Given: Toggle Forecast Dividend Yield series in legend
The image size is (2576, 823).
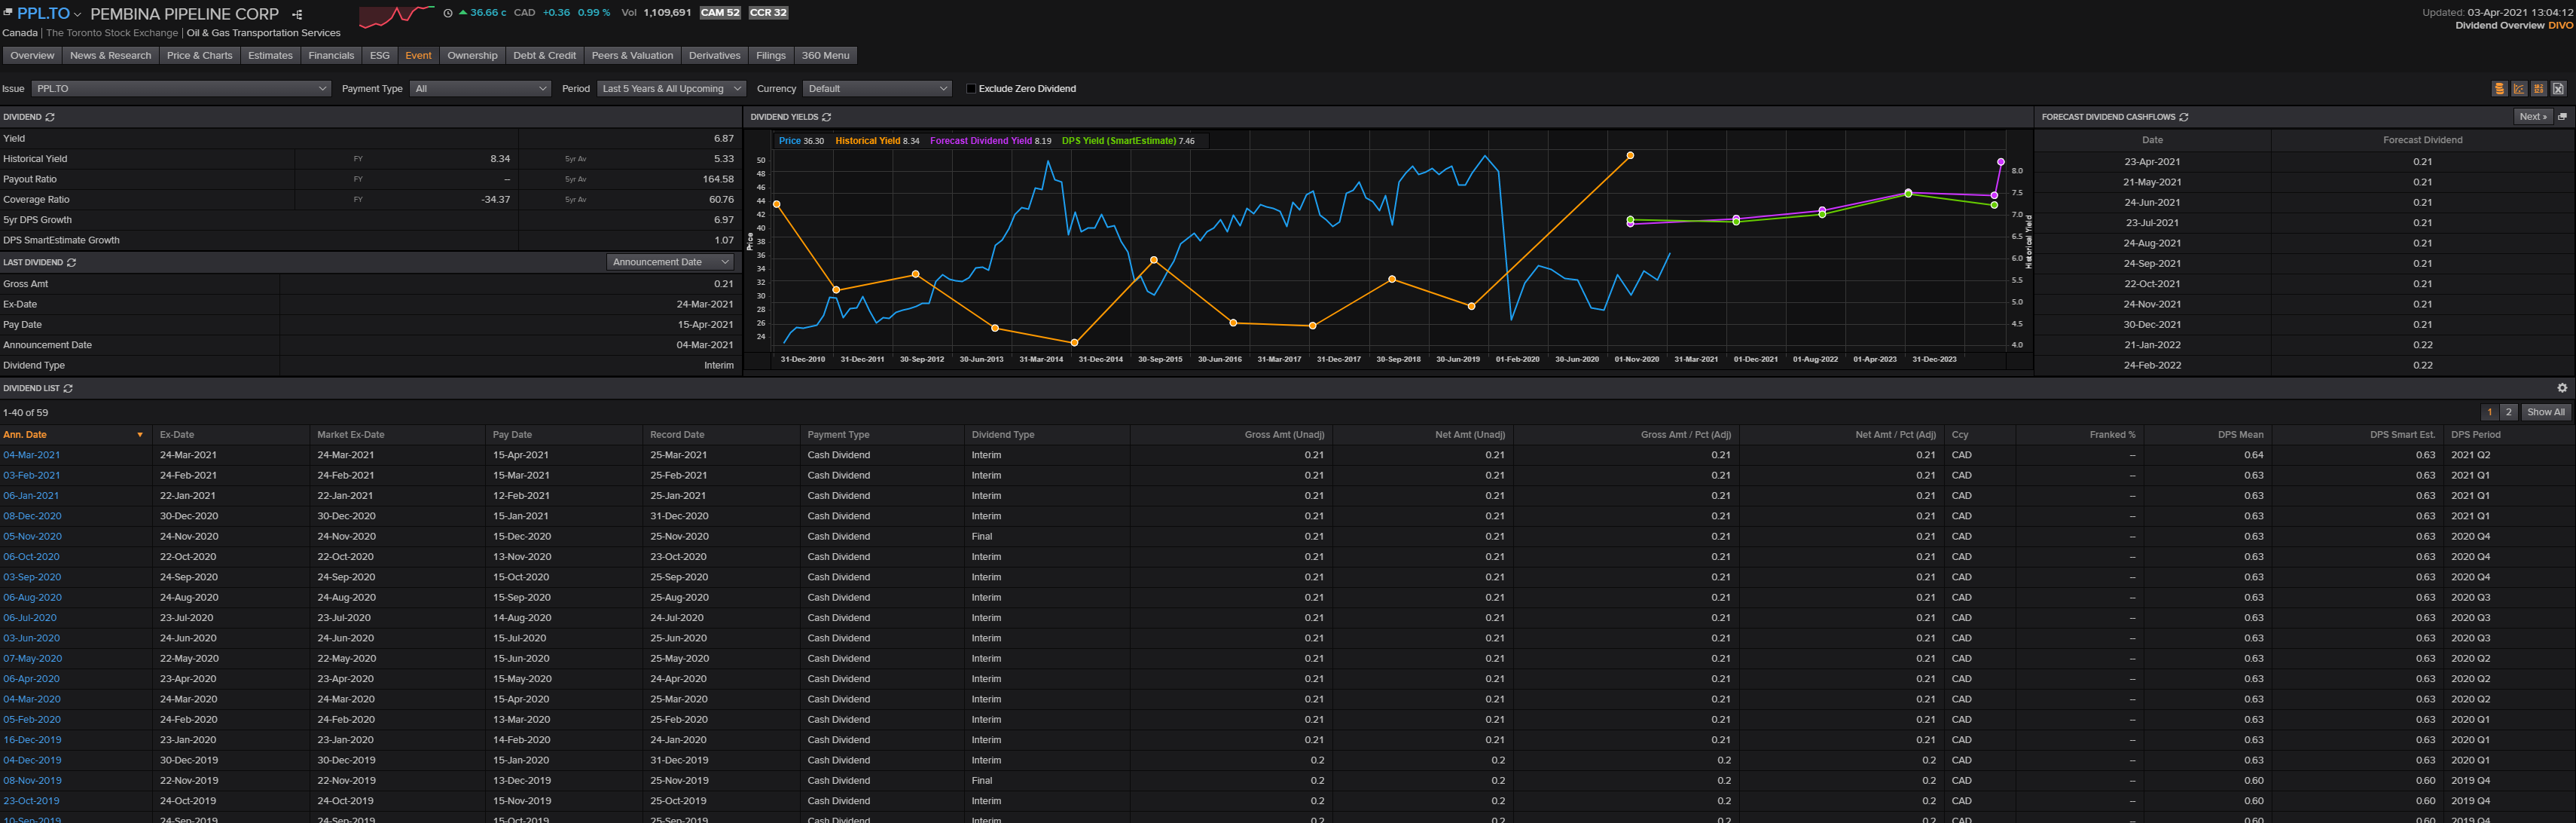Looking at the screenshot, I should 980,141.
